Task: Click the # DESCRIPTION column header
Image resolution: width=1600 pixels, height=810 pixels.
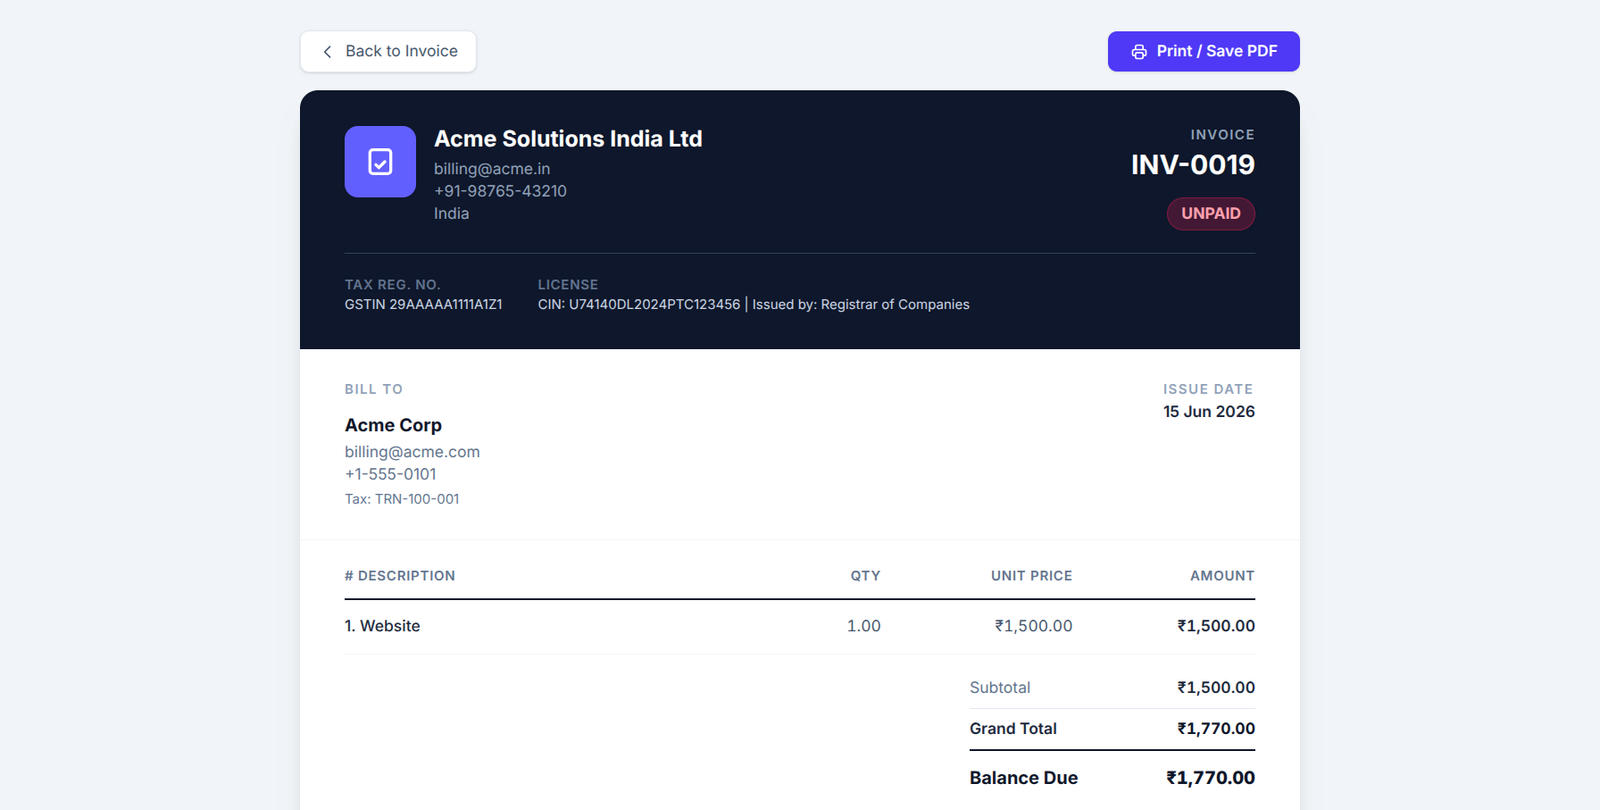Action: pyautogui.click(x=399, y=576)
